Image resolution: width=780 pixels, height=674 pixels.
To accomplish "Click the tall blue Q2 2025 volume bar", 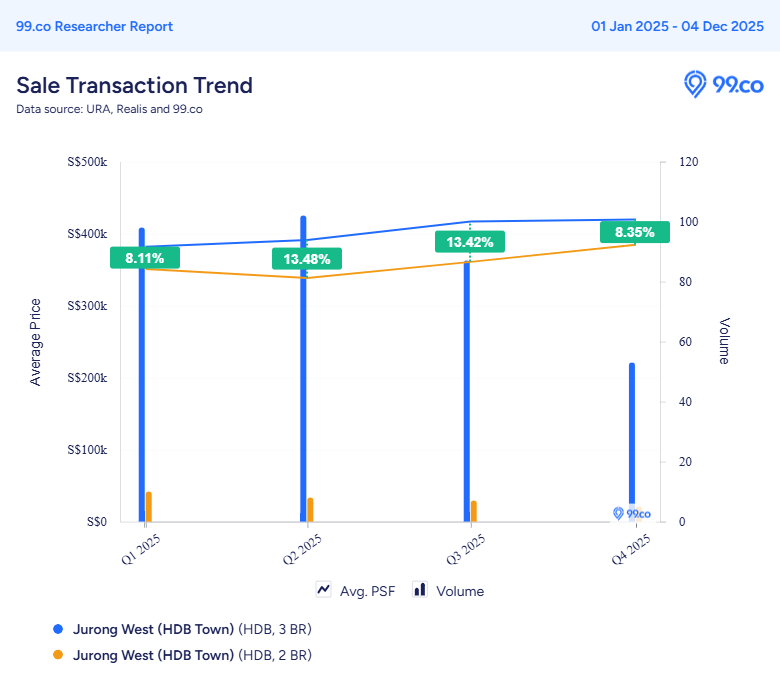I will pyautogui.click(x=303, y=368).
